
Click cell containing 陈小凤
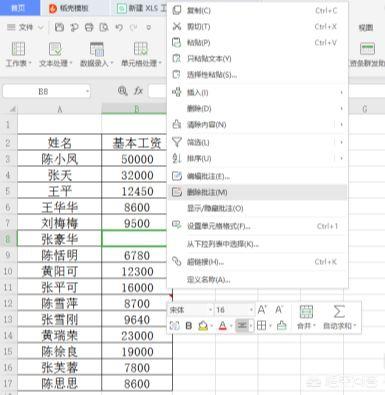click(x=59, y=159)
